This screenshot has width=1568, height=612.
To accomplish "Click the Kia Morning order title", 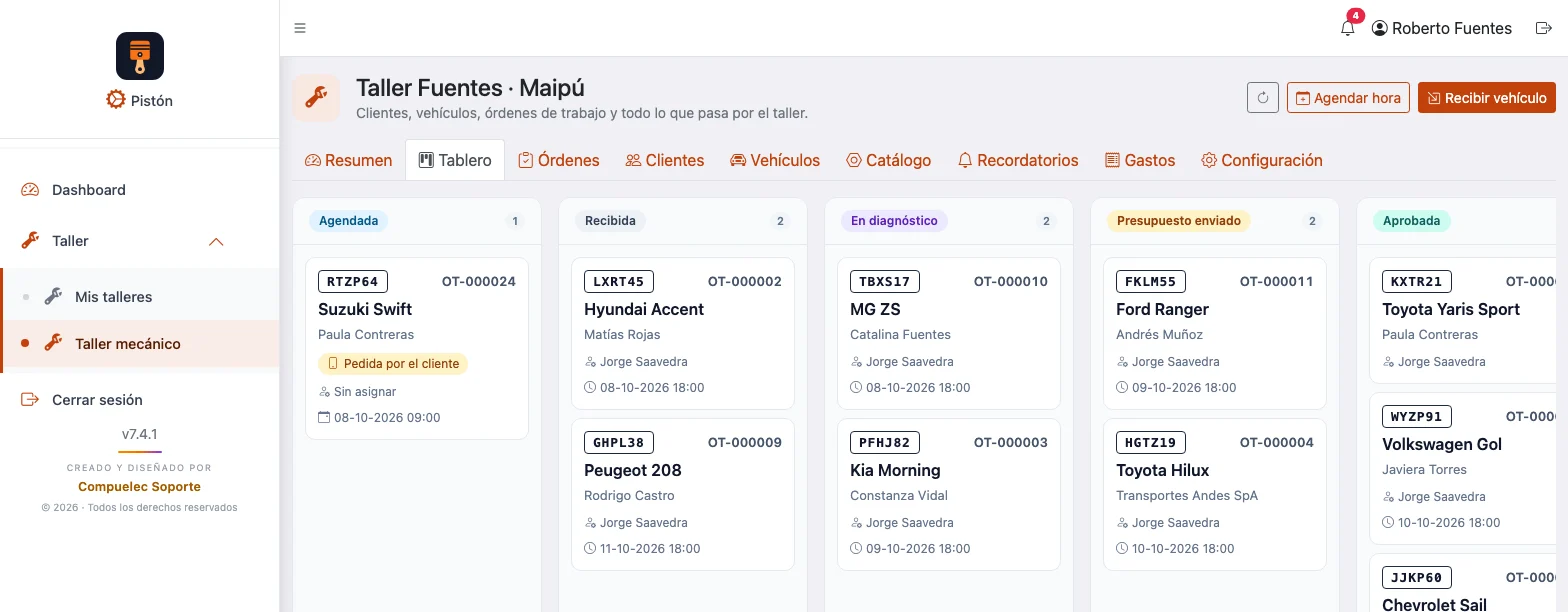I will (x=895, y=470).
